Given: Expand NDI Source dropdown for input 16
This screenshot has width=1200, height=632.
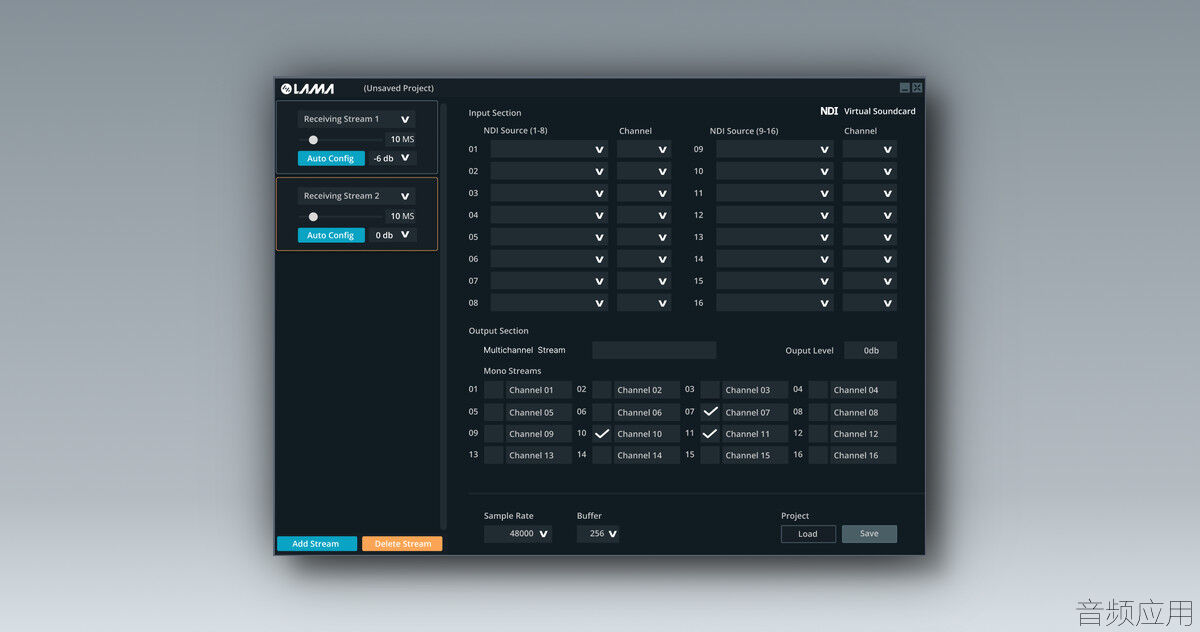Looking at the screenshot, I should tap(775, 303).
